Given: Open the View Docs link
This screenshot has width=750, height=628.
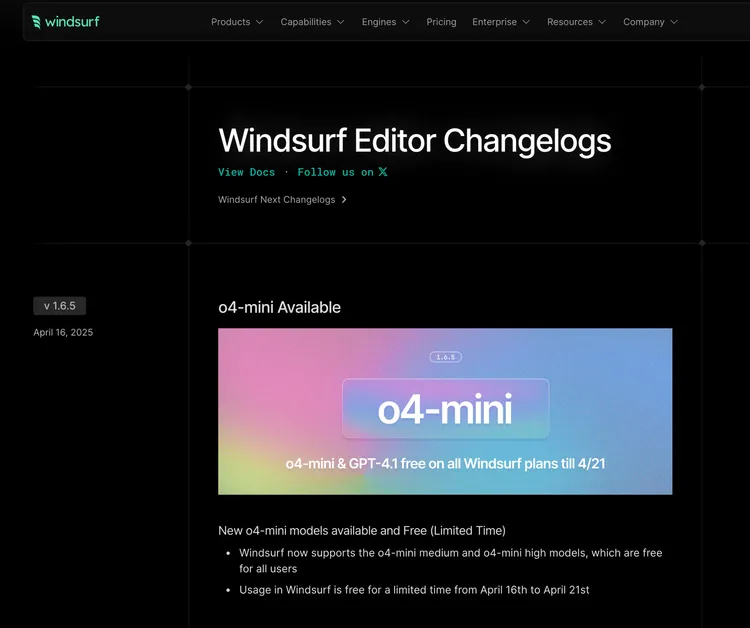Looking at the screenshot, I should click(x=246, y=172).
